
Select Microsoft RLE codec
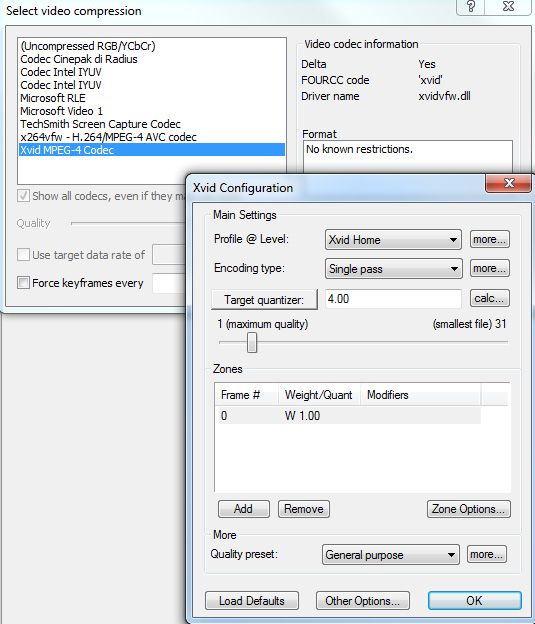(x=152, y=98)
